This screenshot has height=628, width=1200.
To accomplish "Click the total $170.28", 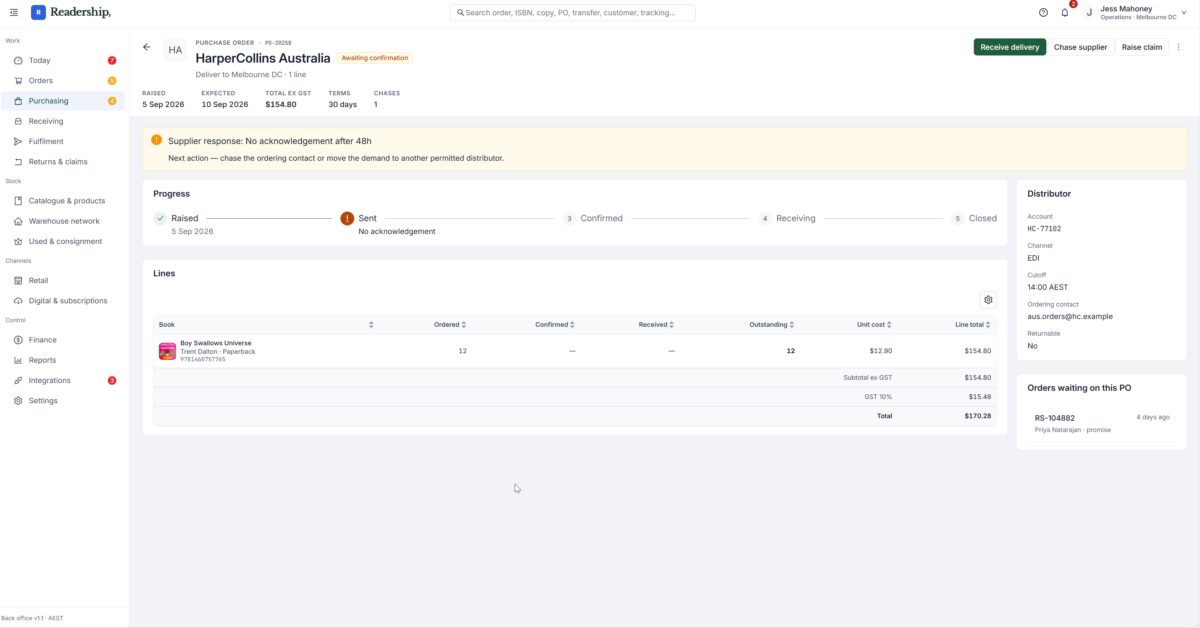I will click(x=978, y=416).
